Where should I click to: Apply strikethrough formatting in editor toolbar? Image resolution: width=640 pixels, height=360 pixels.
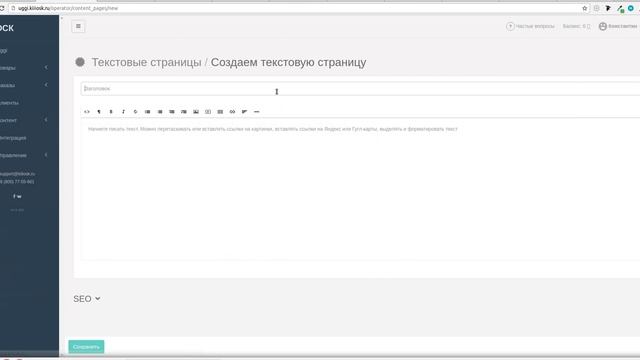[x=136, y=112]
